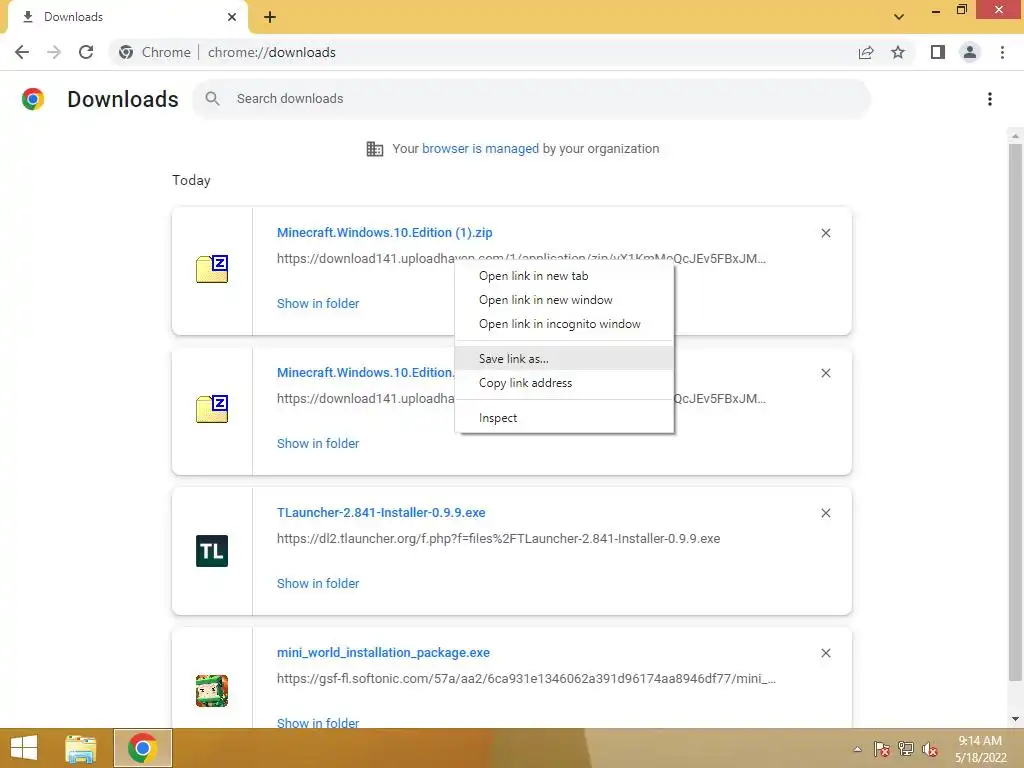Open the browser is managed link

(481, 149)
